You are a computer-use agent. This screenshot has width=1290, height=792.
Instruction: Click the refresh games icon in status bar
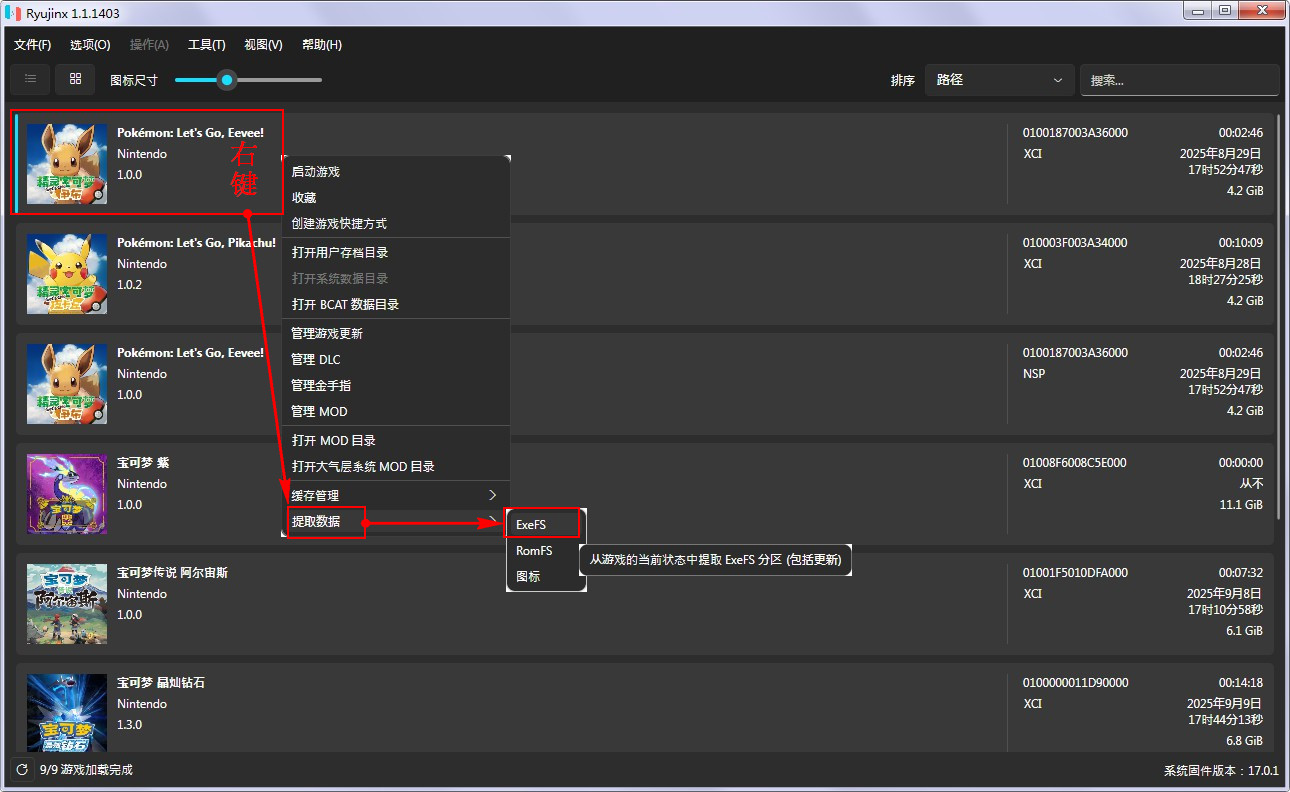click(x=22, y=770)
